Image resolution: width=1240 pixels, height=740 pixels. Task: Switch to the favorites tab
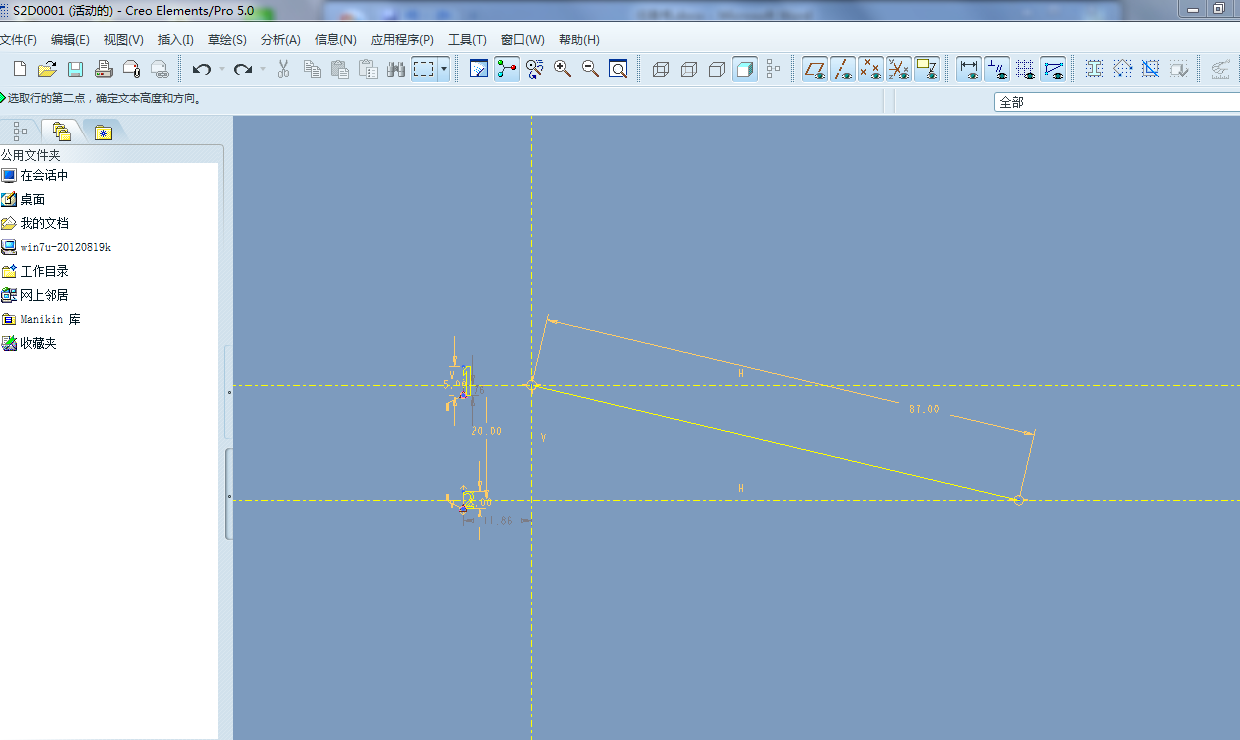[103, 131]
